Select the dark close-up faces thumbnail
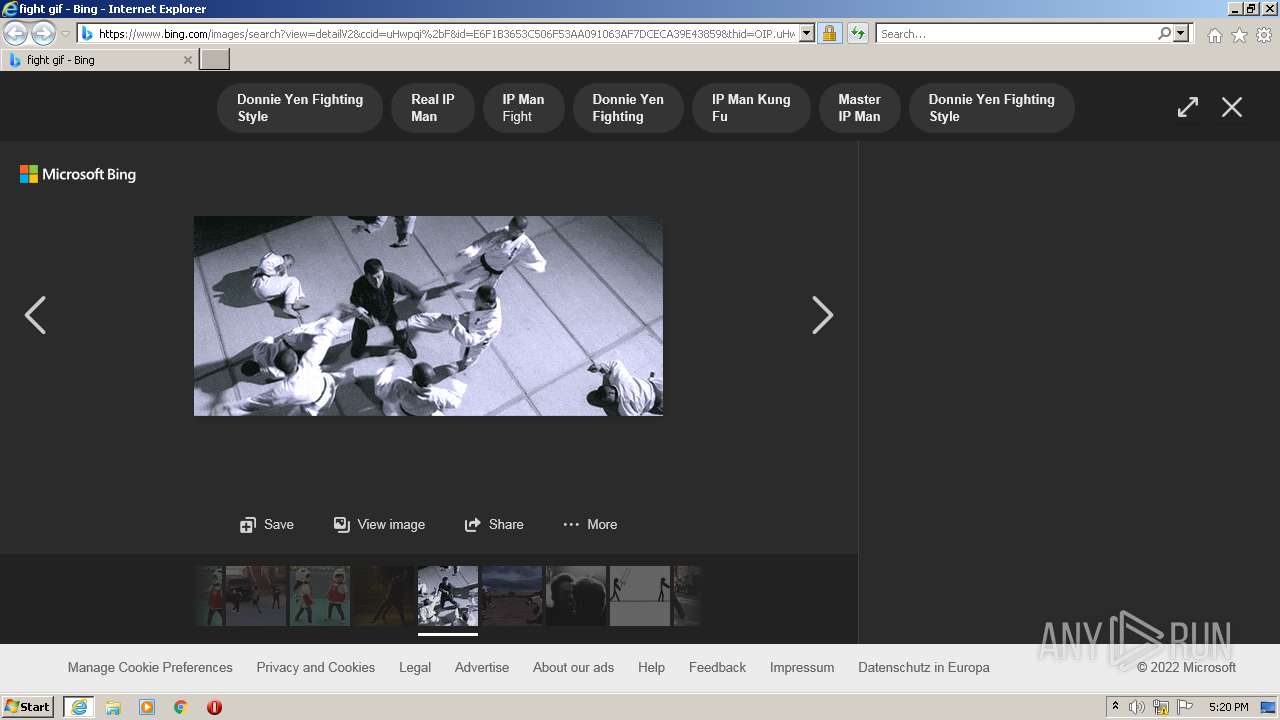Screen dimensions: 1280x720 pos(576,596)
